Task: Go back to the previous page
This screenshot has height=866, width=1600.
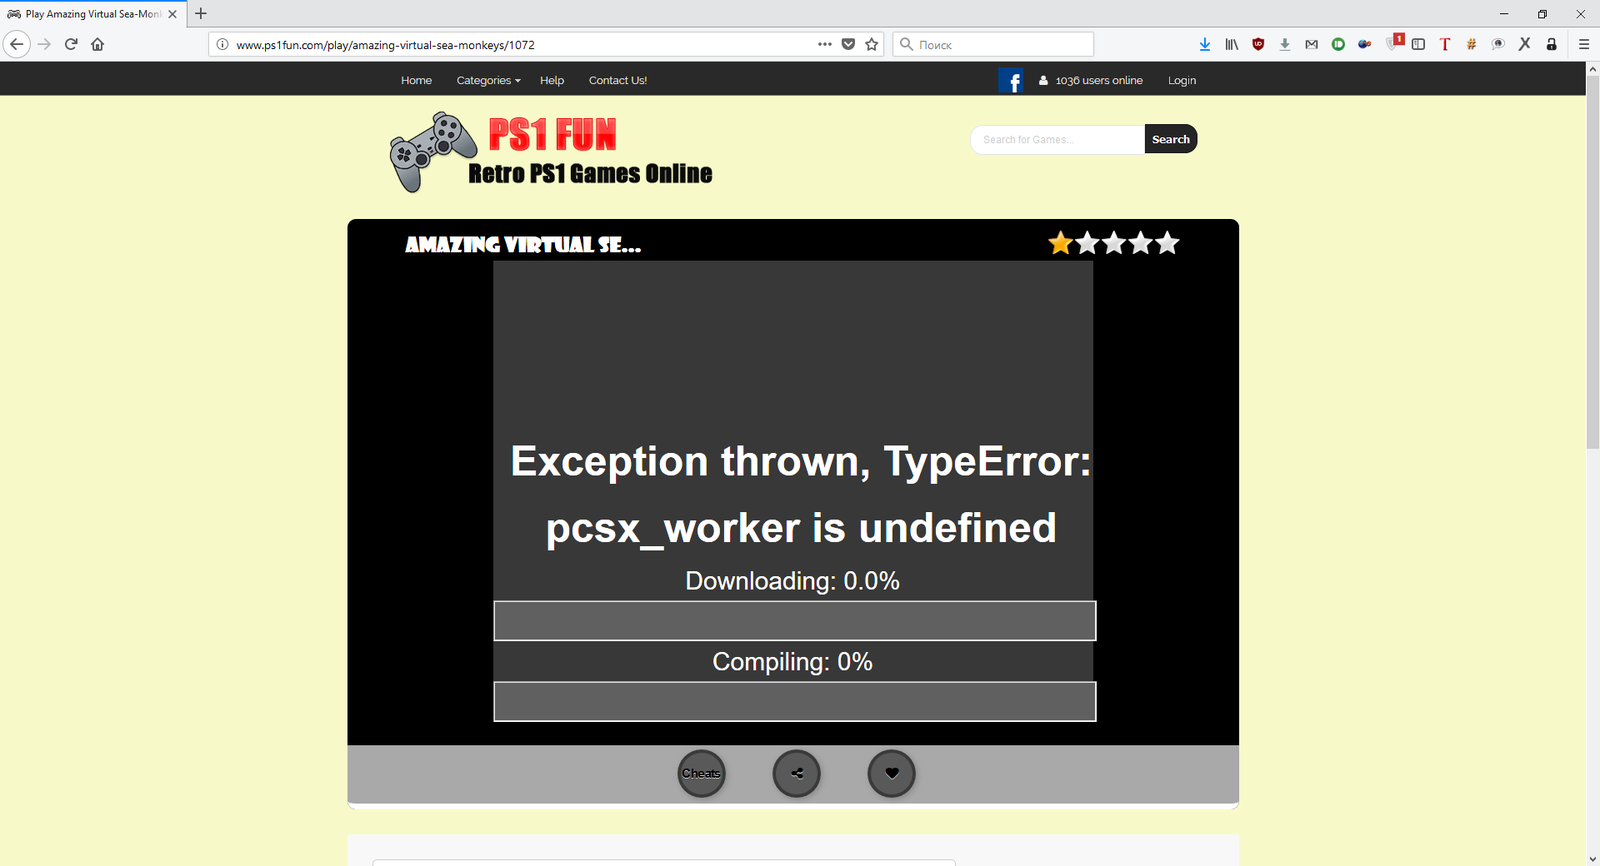Action: [16, 44]
